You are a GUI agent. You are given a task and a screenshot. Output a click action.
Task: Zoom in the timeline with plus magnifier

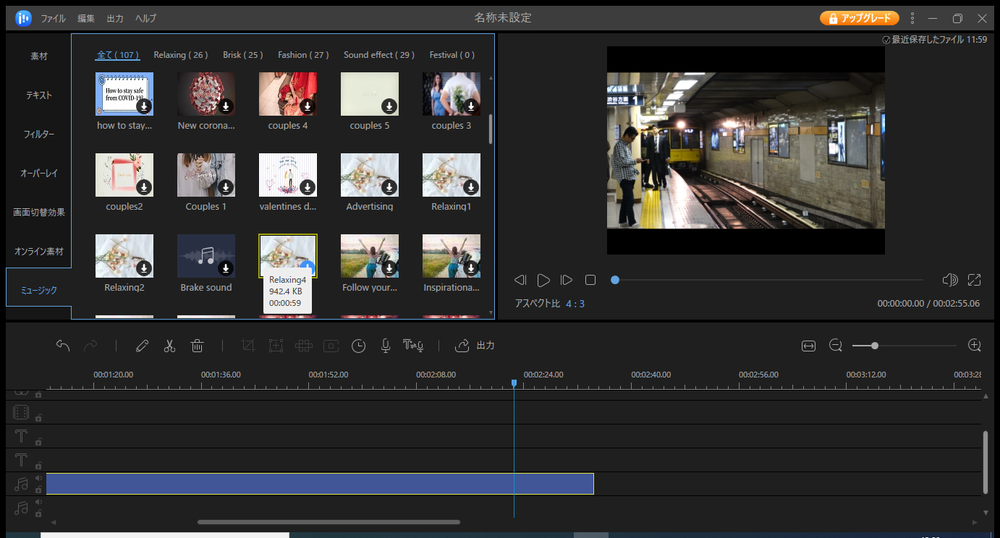click(974, 345)
